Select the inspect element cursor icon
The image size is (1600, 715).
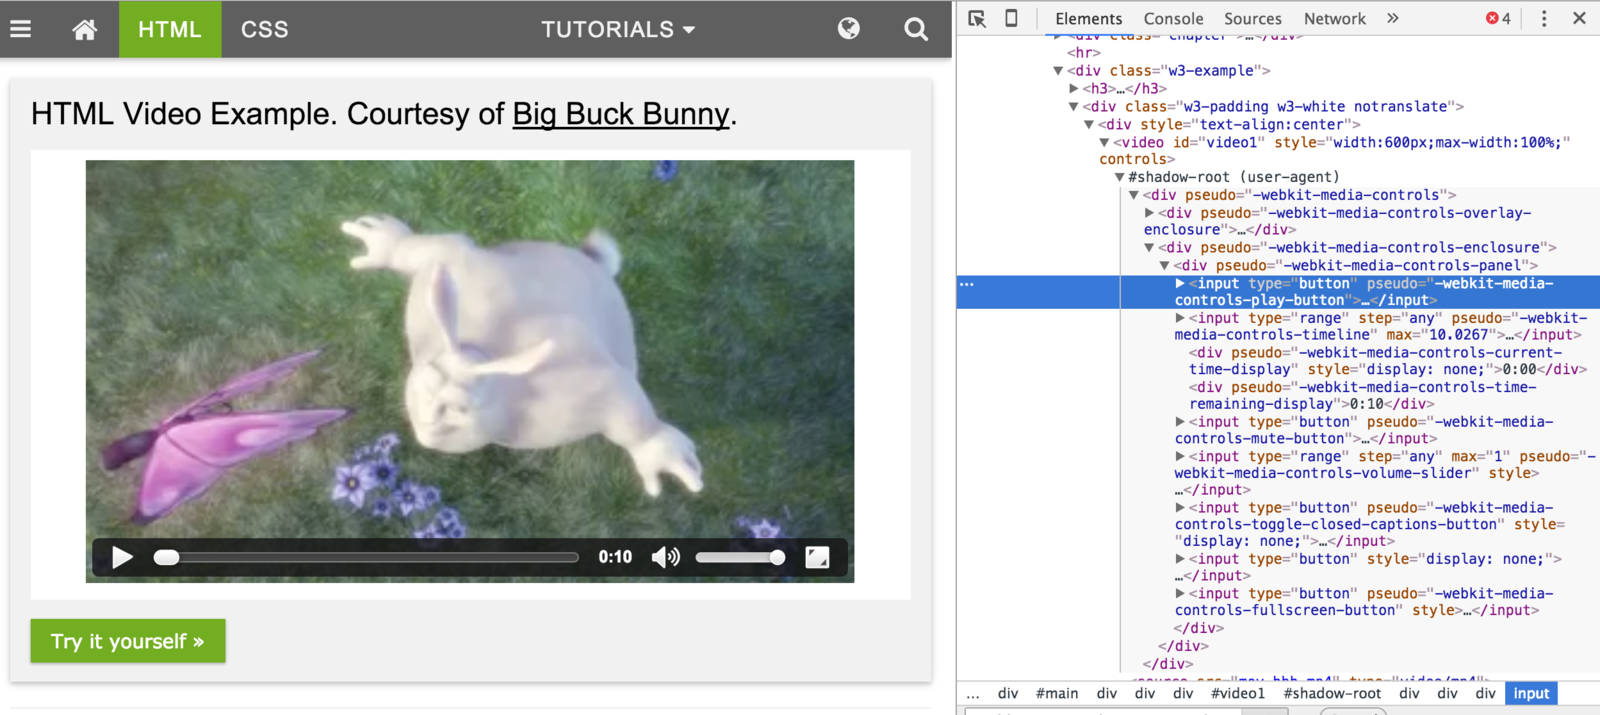tap(977, 18)
